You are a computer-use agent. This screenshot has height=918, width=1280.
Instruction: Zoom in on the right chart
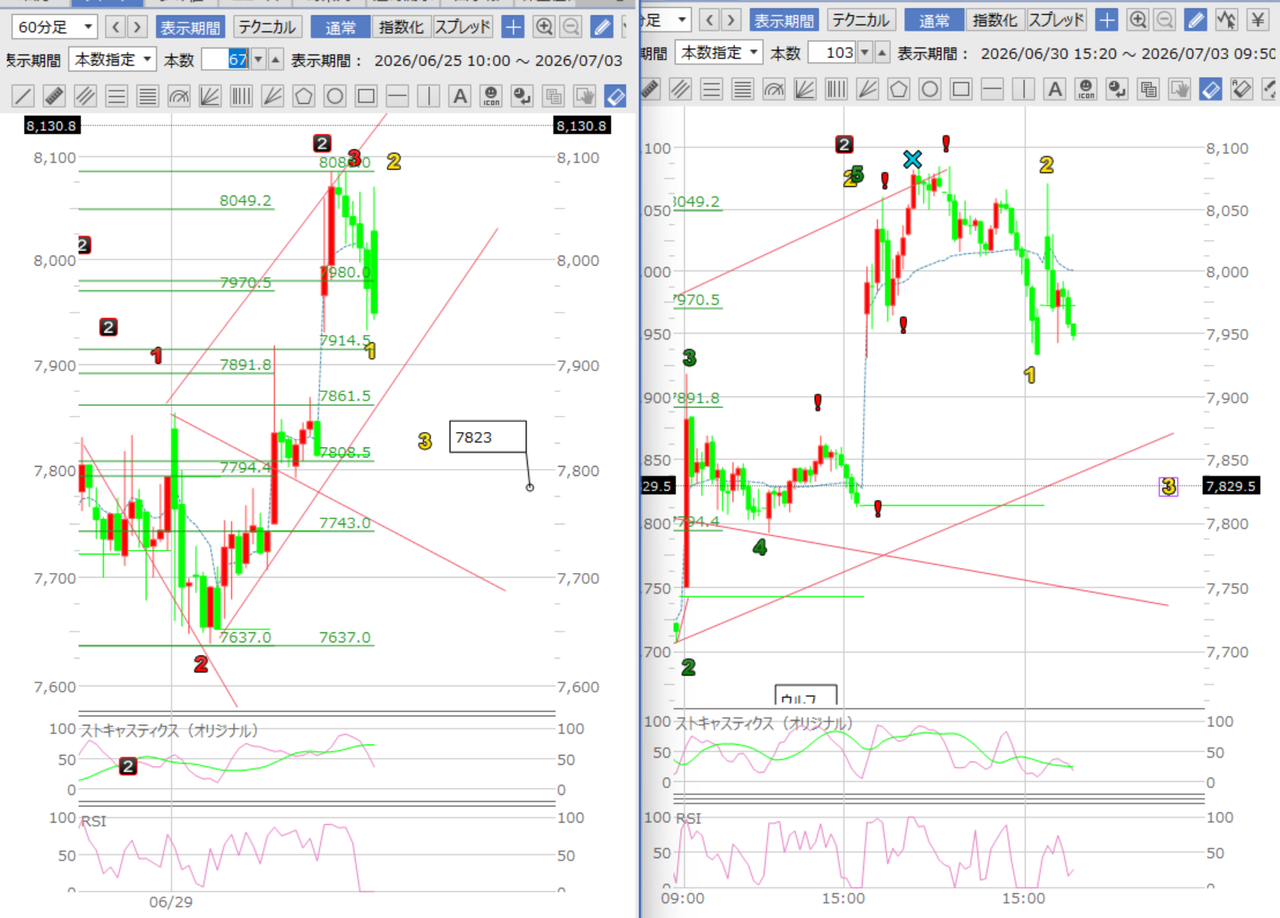coord(1138,20)
